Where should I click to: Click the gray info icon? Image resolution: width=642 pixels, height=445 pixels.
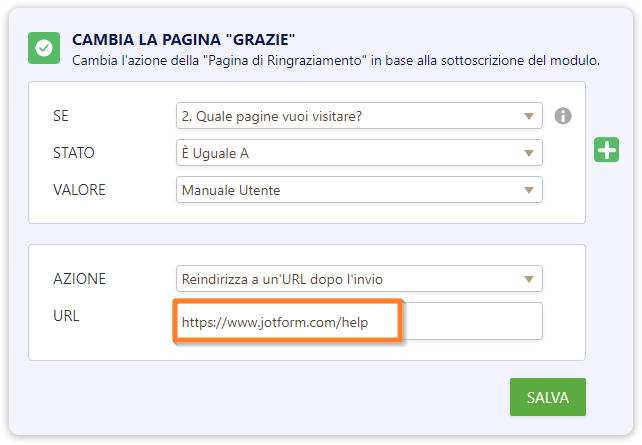[563, 116]
